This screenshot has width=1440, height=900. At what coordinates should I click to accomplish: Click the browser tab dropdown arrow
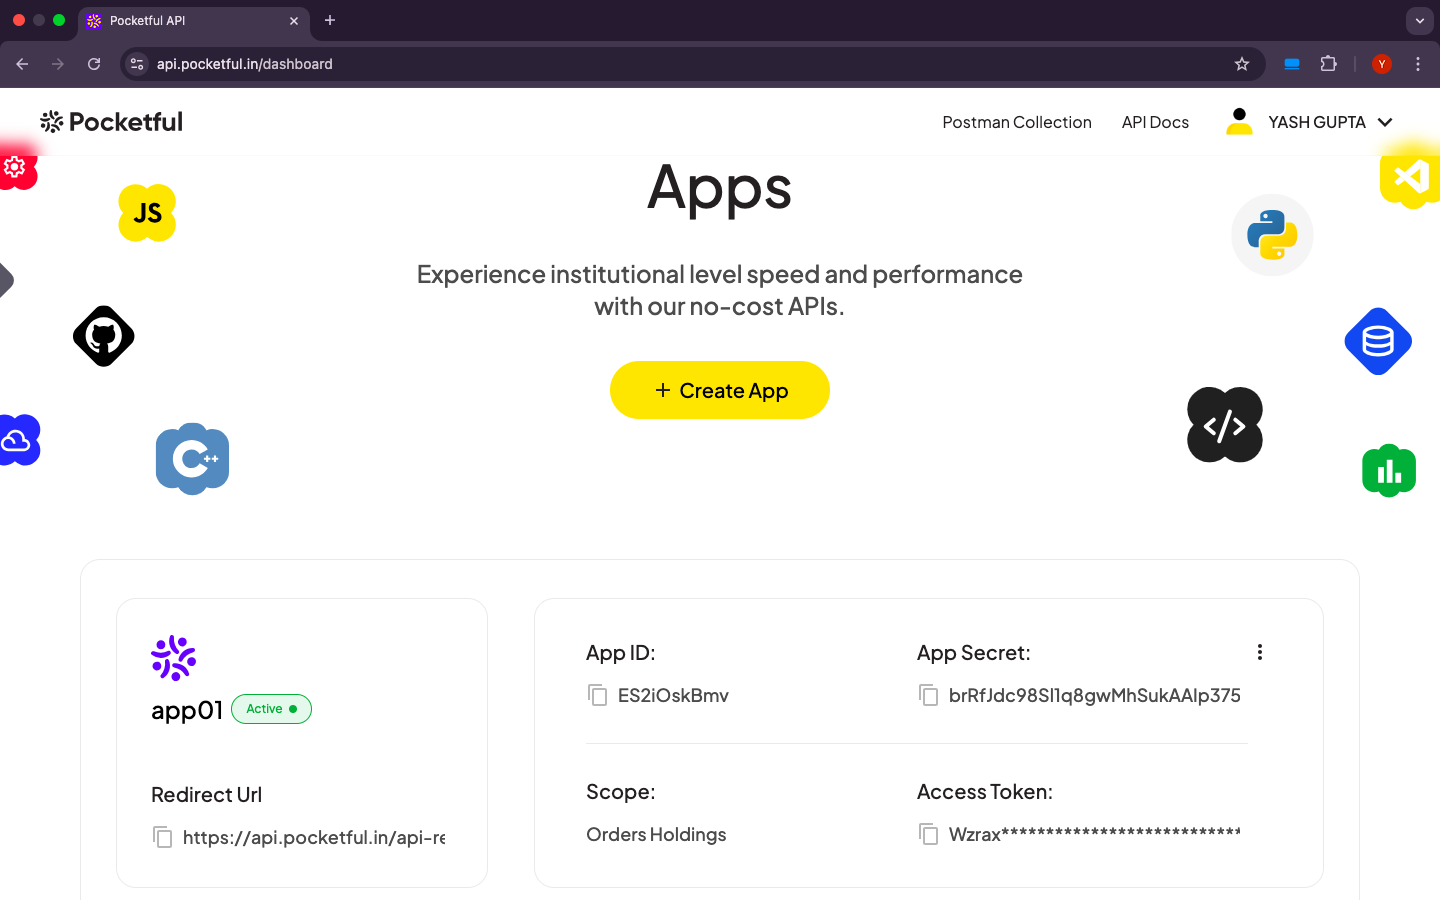click(1419, 20)
